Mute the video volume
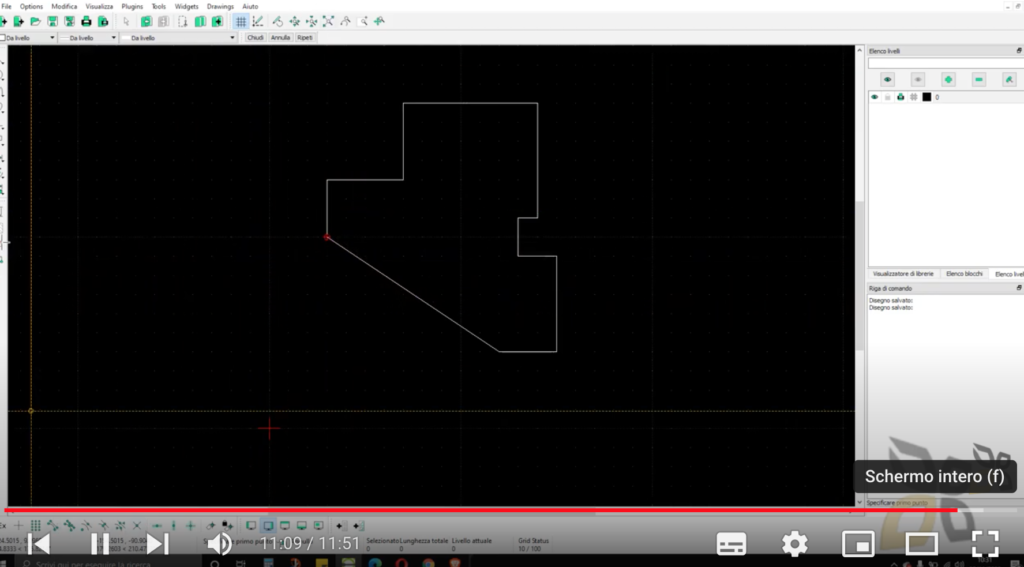The image size is (1024, 567). 219,543
